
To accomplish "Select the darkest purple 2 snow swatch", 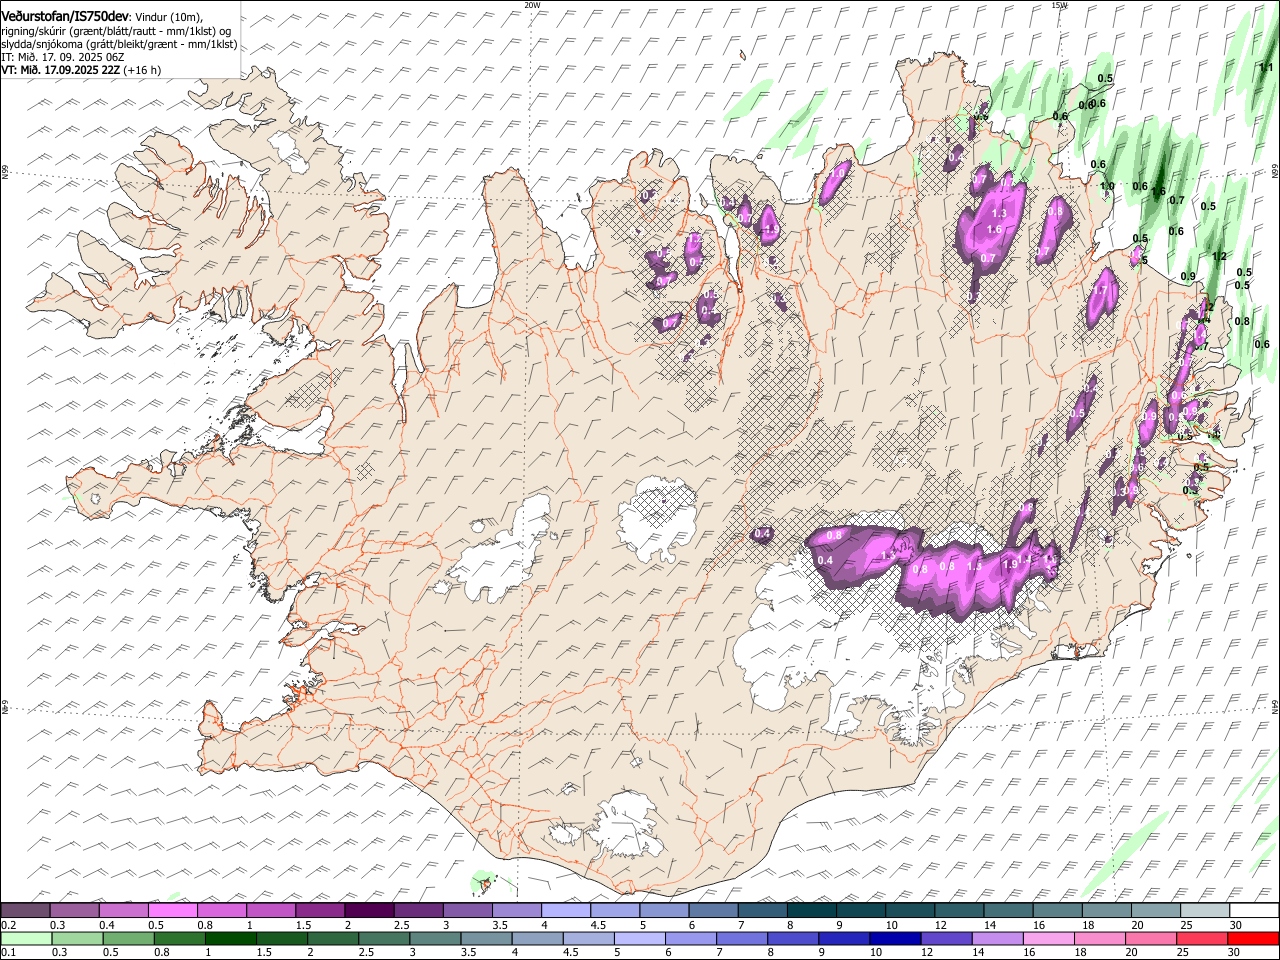I will [x=368, y=910].
